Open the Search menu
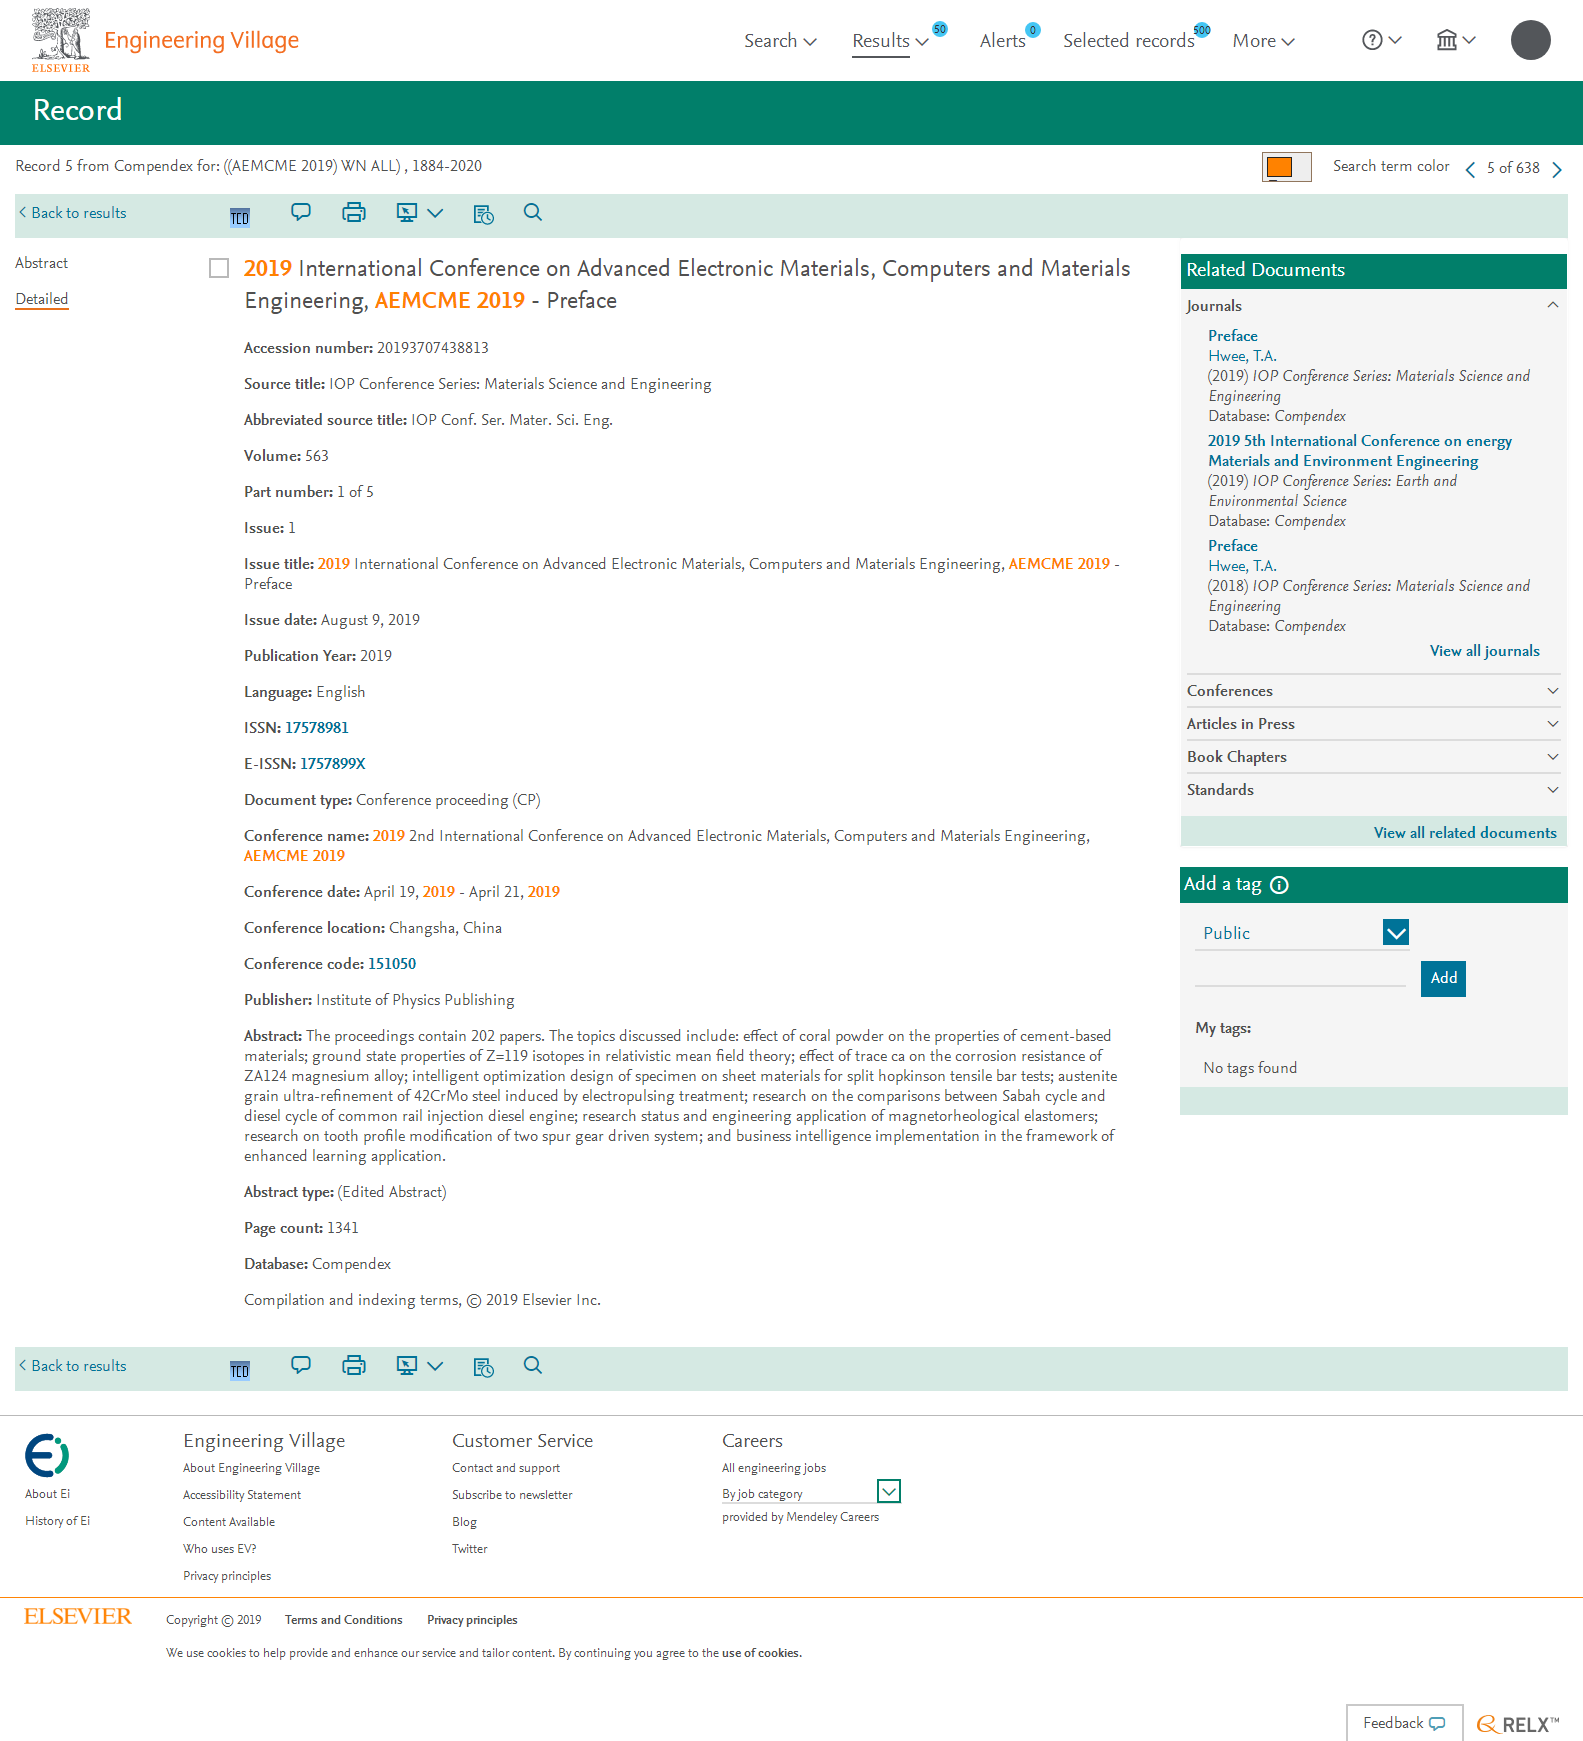The width and height of the screenshot is (1583, 1741). click(x=780, y=41)
